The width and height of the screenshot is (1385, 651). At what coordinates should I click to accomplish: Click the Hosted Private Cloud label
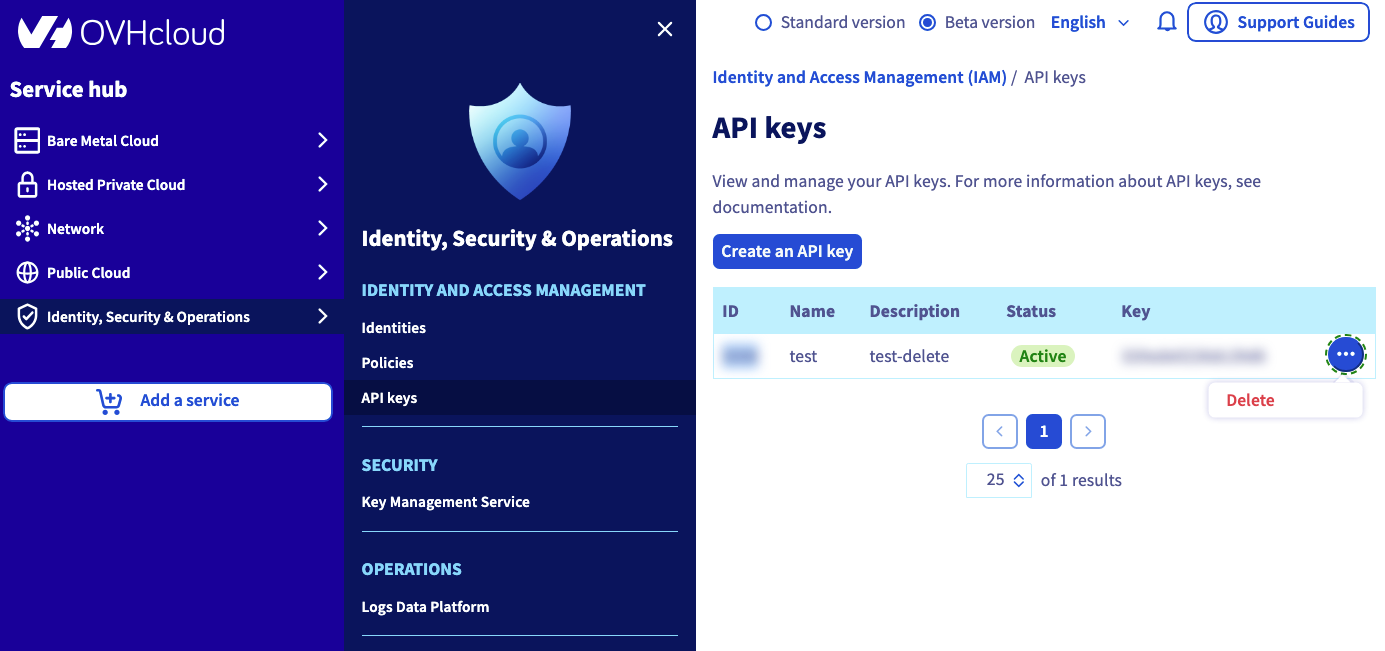click(116, 185)
